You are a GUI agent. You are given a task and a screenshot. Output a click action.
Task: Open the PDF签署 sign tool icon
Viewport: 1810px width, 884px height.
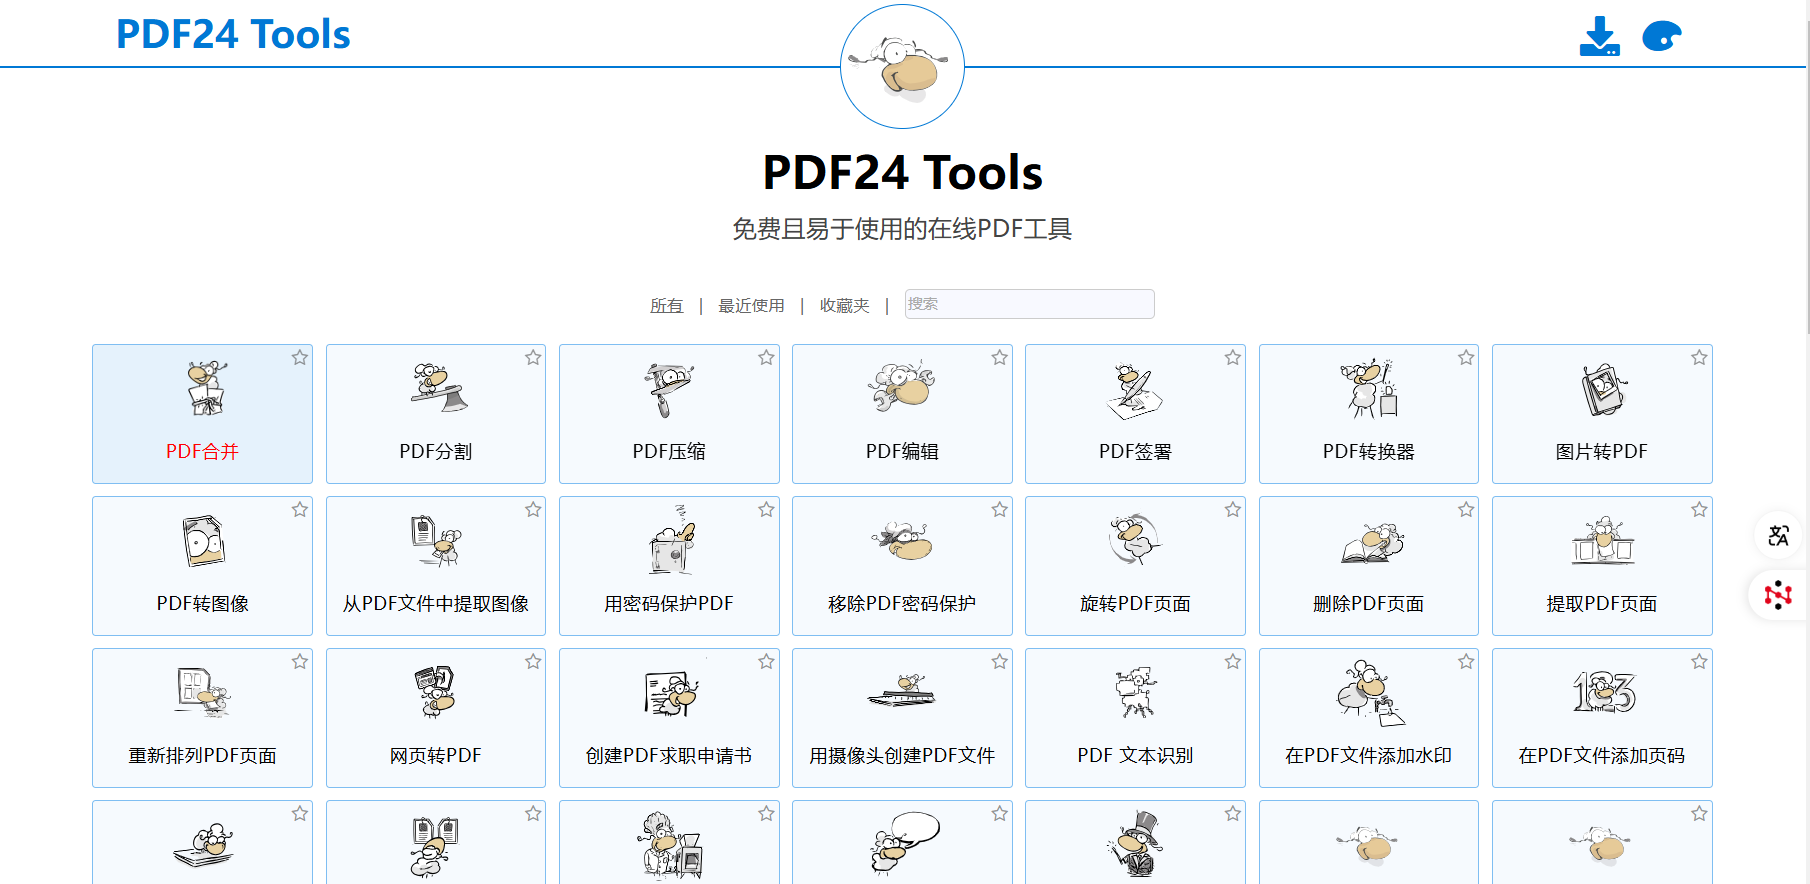pyautogui.click(x=1135, y=391)
